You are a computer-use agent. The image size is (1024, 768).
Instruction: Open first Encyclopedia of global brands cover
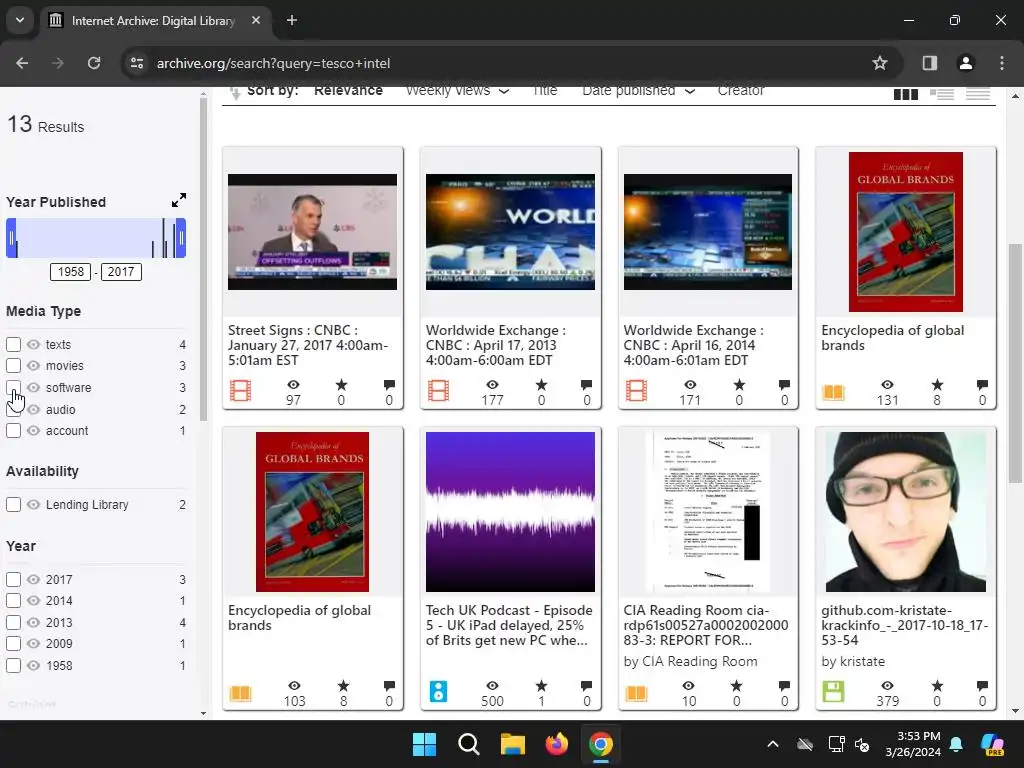906,232
